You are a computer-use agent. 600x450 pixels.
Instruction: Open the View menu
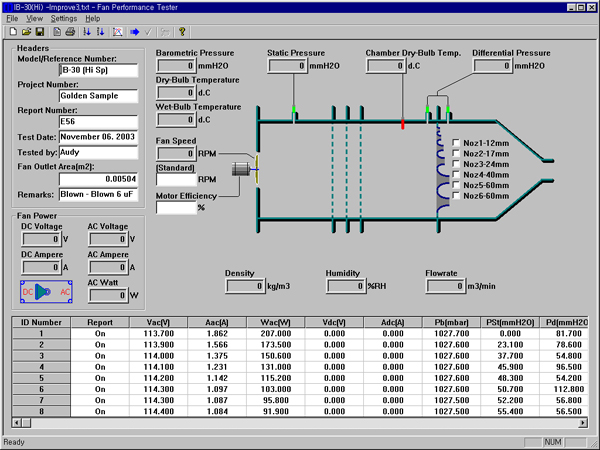(35, 18)
